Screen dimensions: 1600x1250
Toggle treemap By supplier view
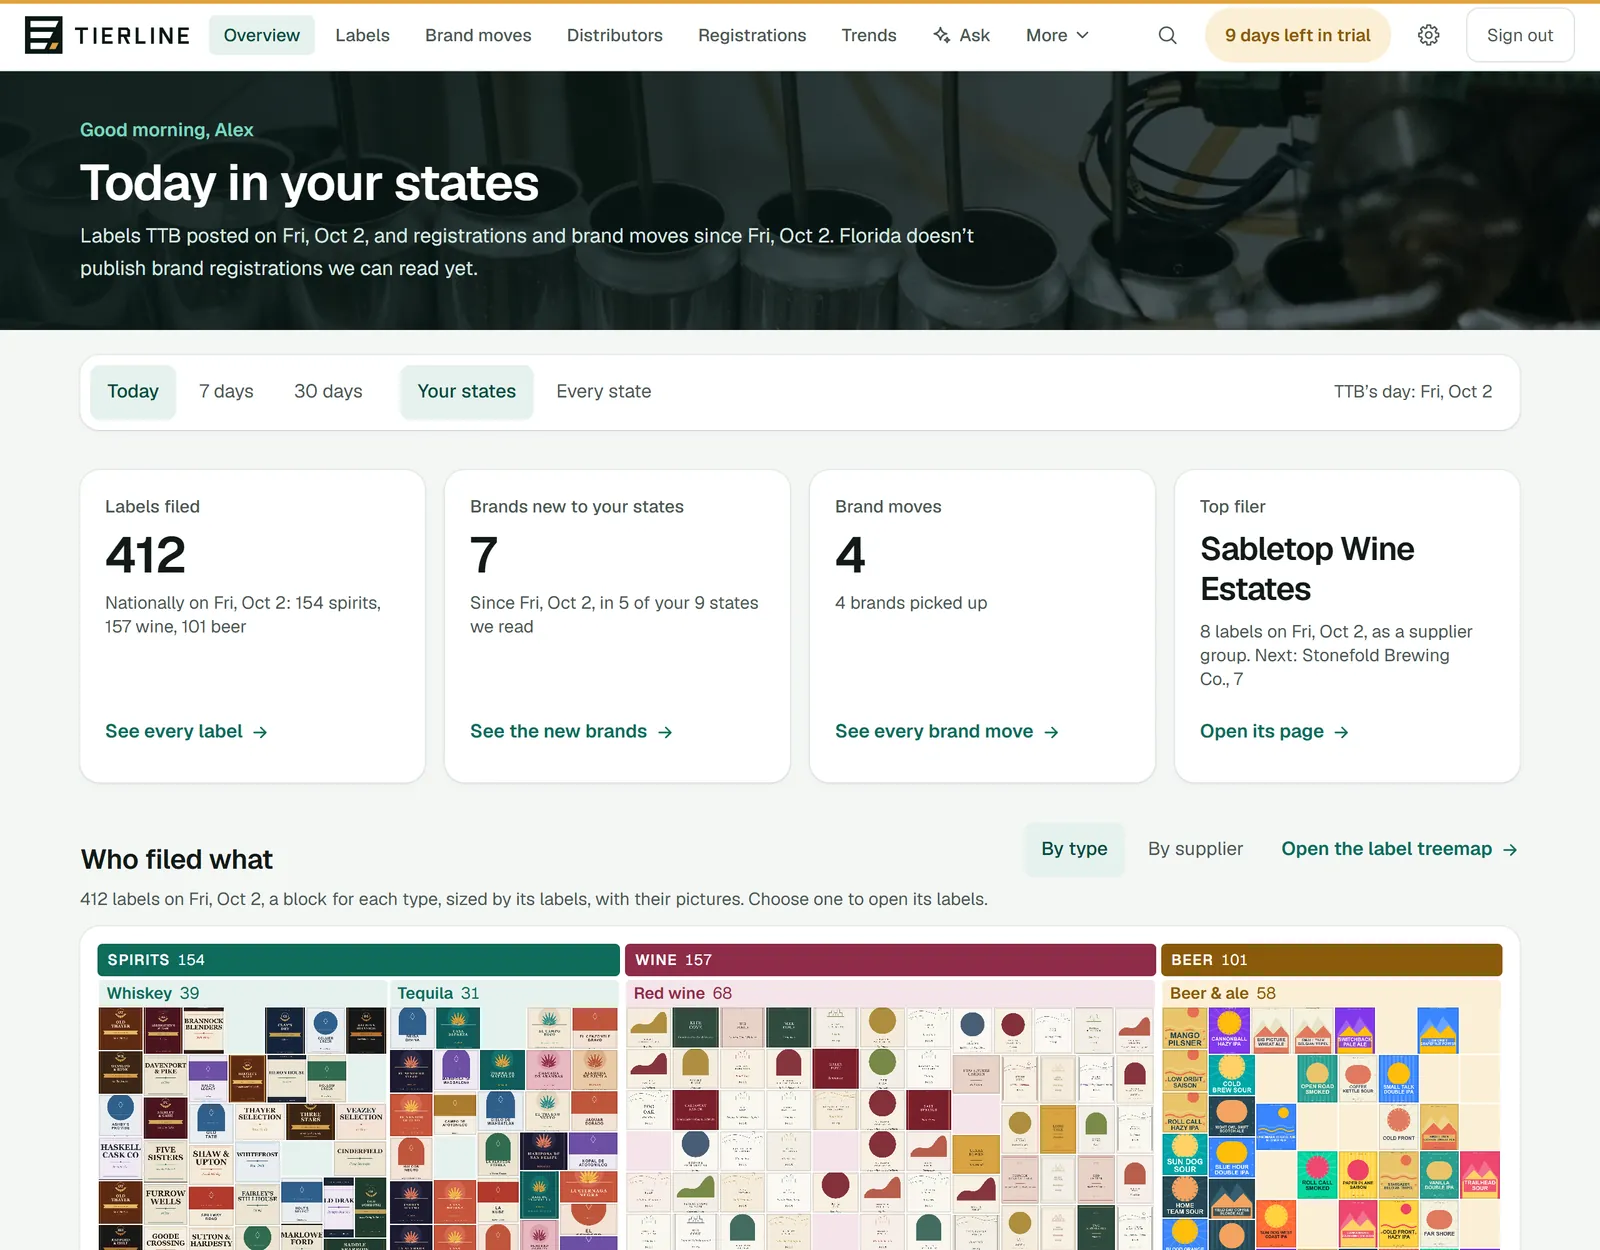1195,849
